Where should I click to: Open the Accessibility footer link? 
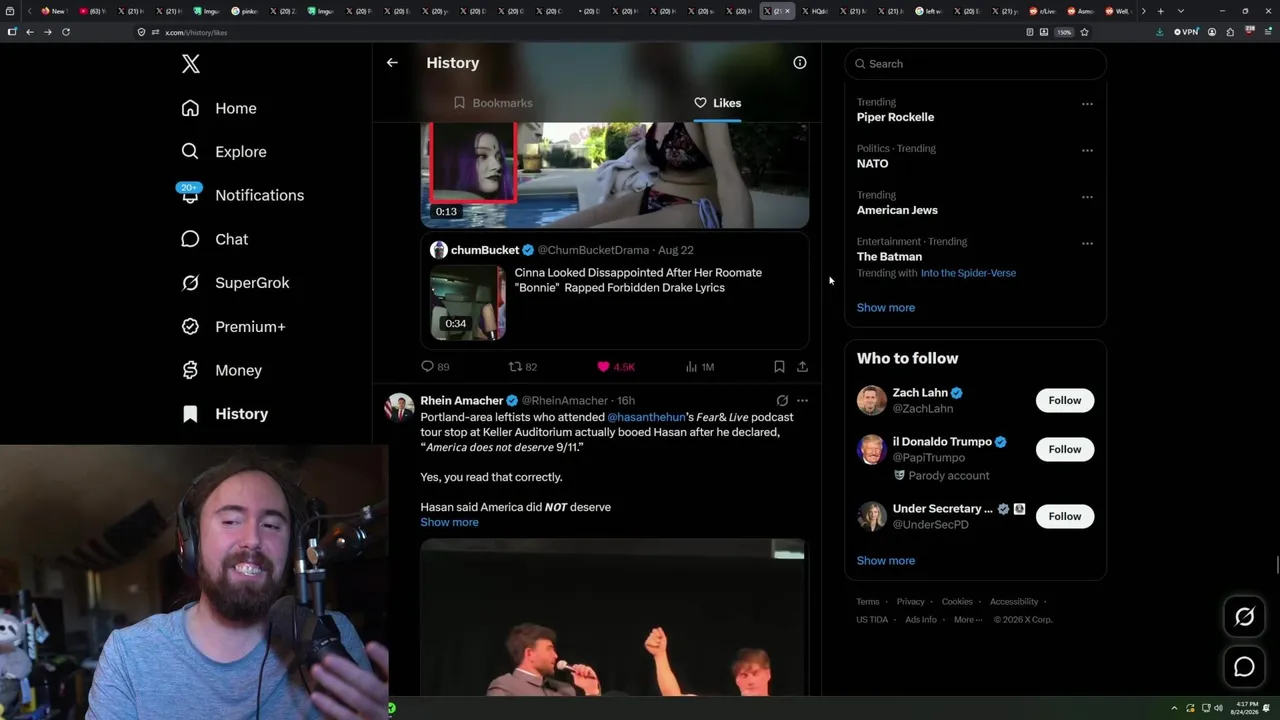[x=1014, y=602]
